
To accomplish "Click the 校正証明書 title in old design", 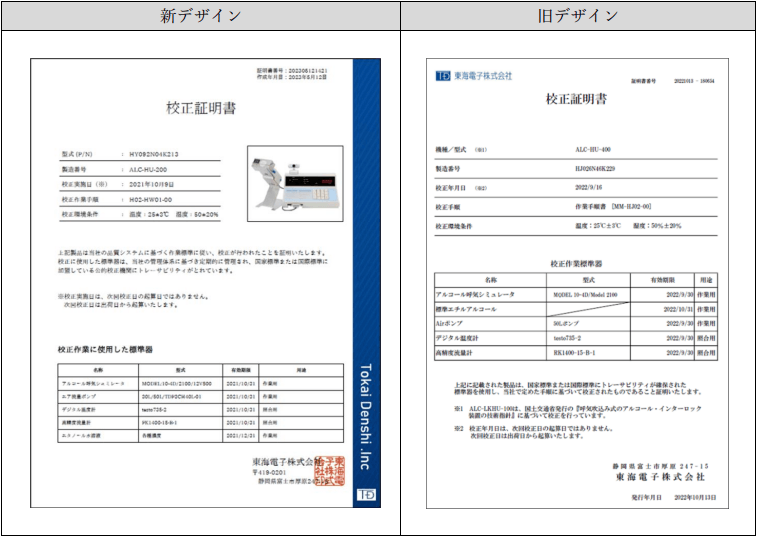I will click(x=576, y=99).
